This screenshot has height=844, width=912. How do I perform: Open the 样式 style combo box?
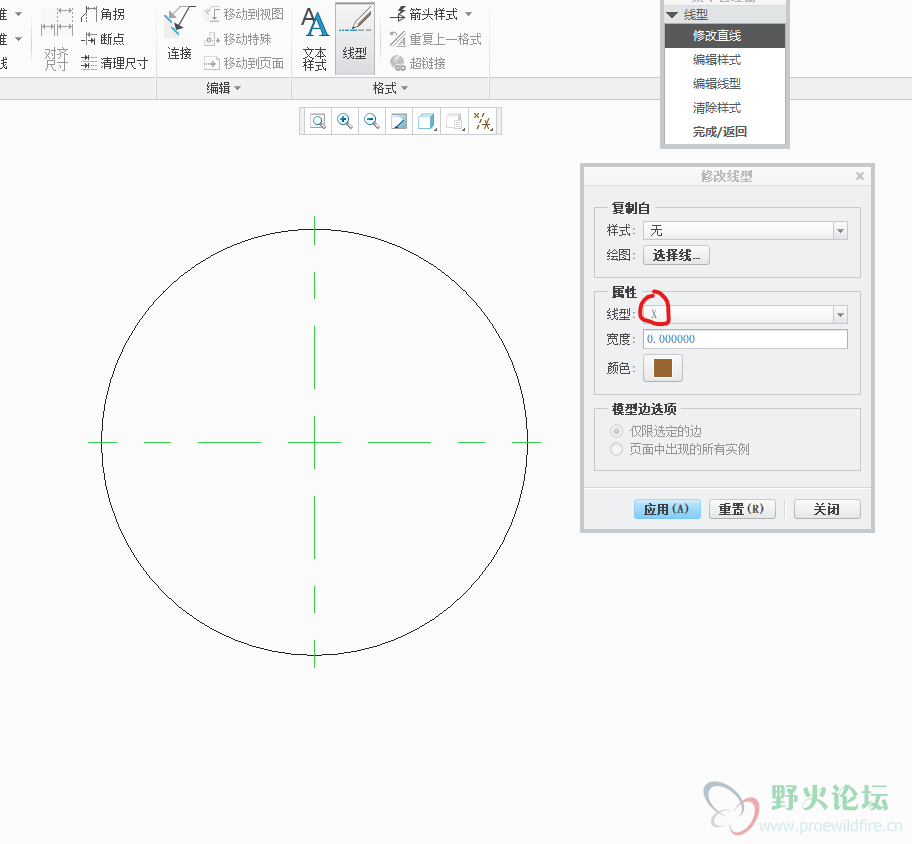745,230
